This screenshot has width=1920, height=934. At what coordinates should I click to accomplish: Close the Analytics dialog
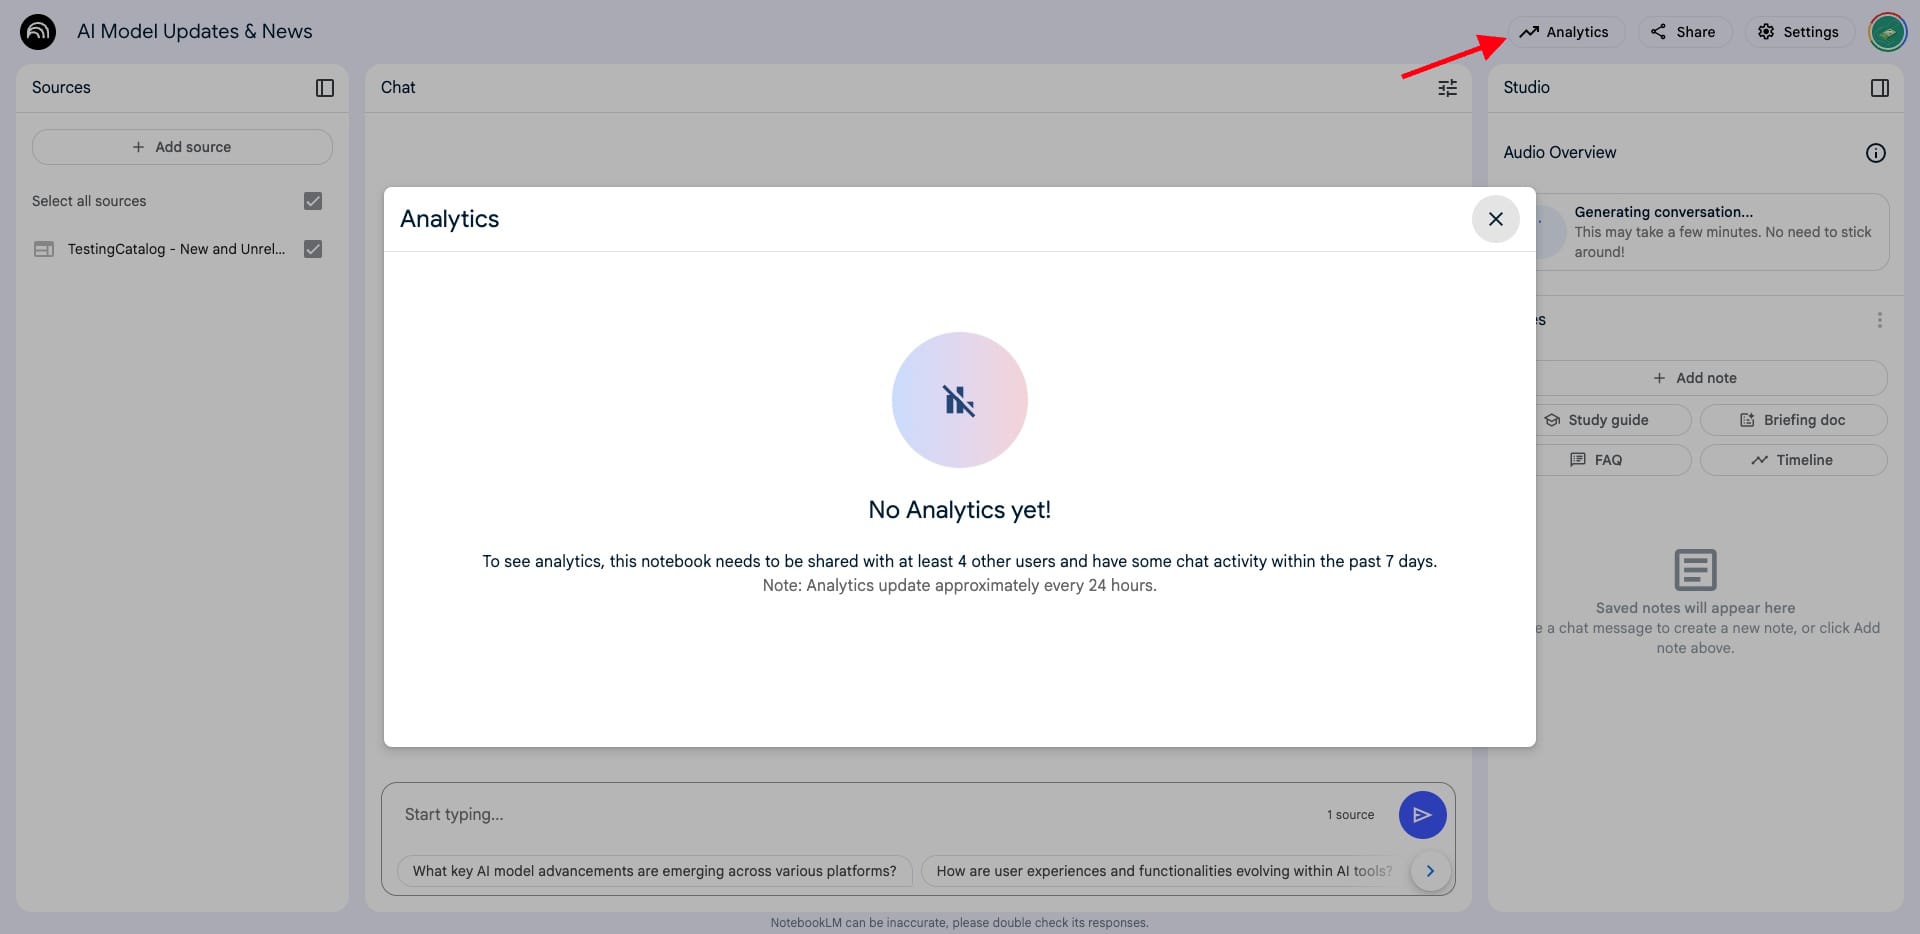[x=1496, y=219]
